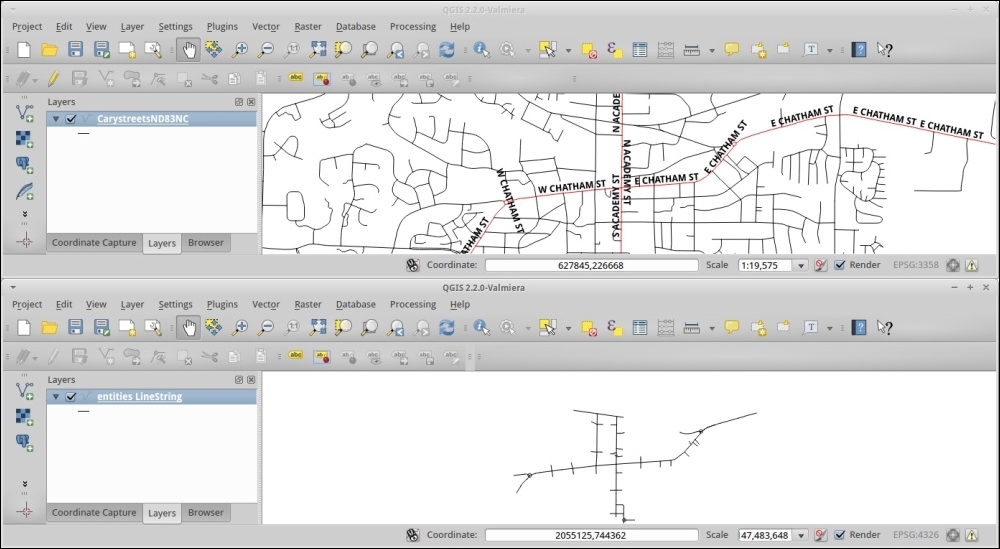This screenshot has height=549, width=1000.
Task: Switch to Coordinate Capture tab in top window
Action: pyautogui.click(x=94, y=243)
